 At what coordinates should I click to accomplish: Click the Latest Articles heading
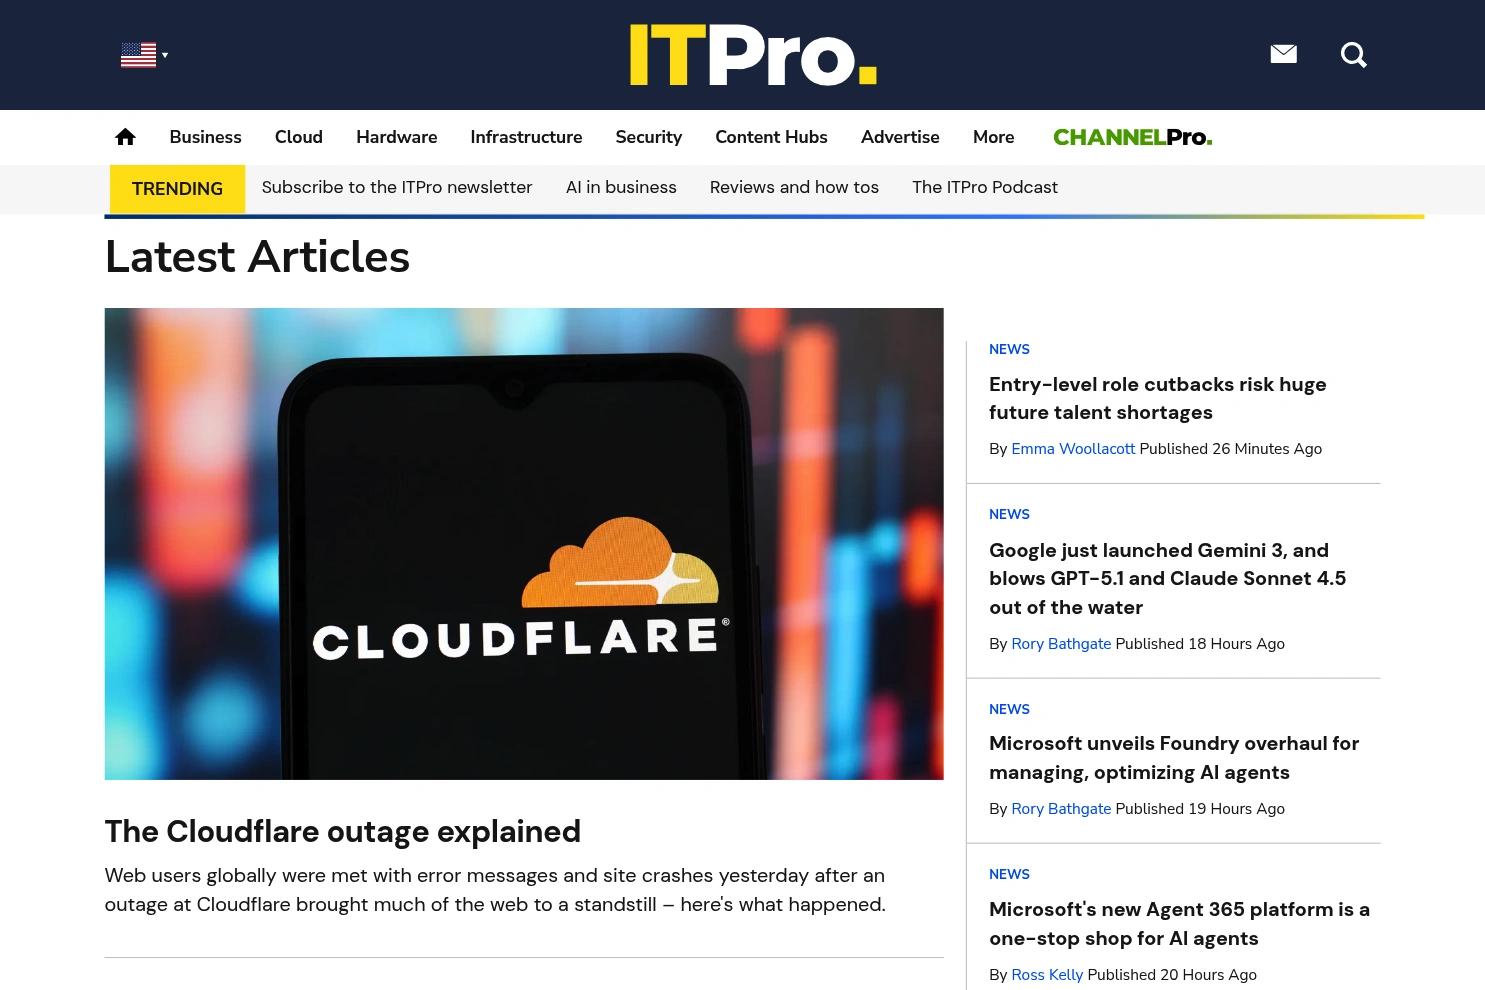[257, 257]
